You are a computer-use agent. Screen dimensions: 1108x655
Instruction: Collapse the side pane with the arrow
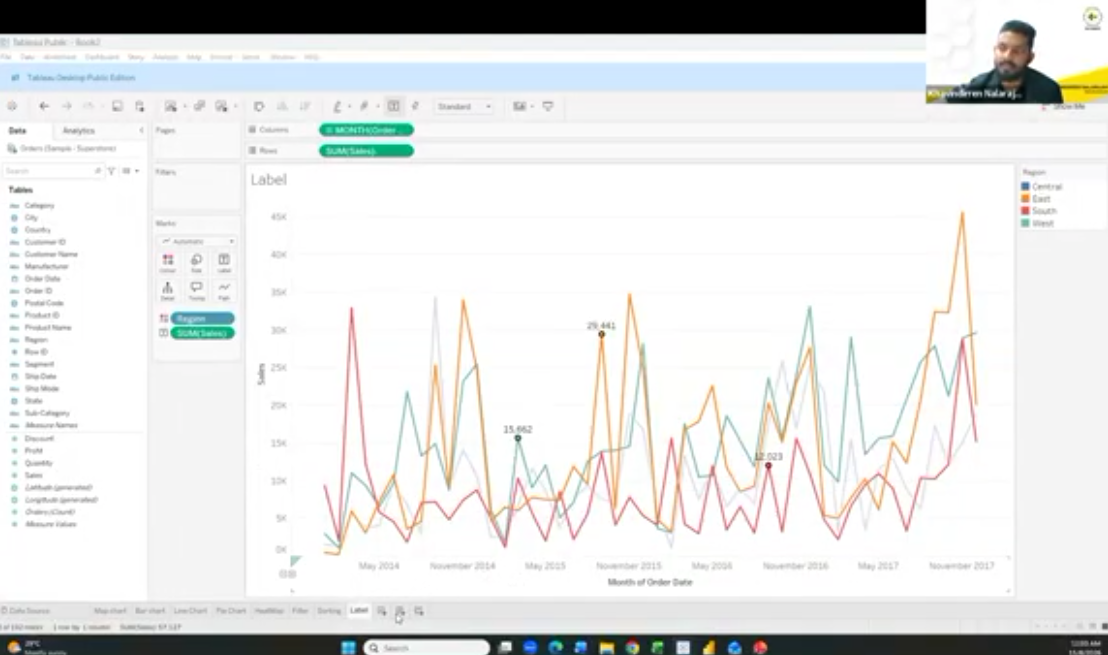point(141,131)
